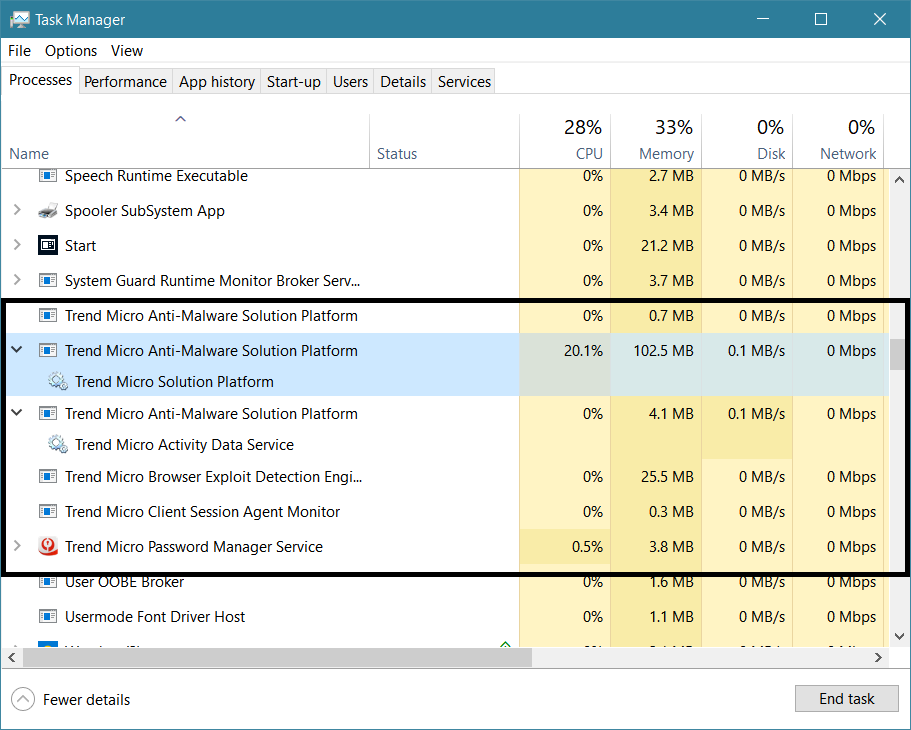Image resolution: width=911 pixels, height=730 pixels.
Task: Collapse the sort arrow above Name column
Action: [x=181, y=119]
